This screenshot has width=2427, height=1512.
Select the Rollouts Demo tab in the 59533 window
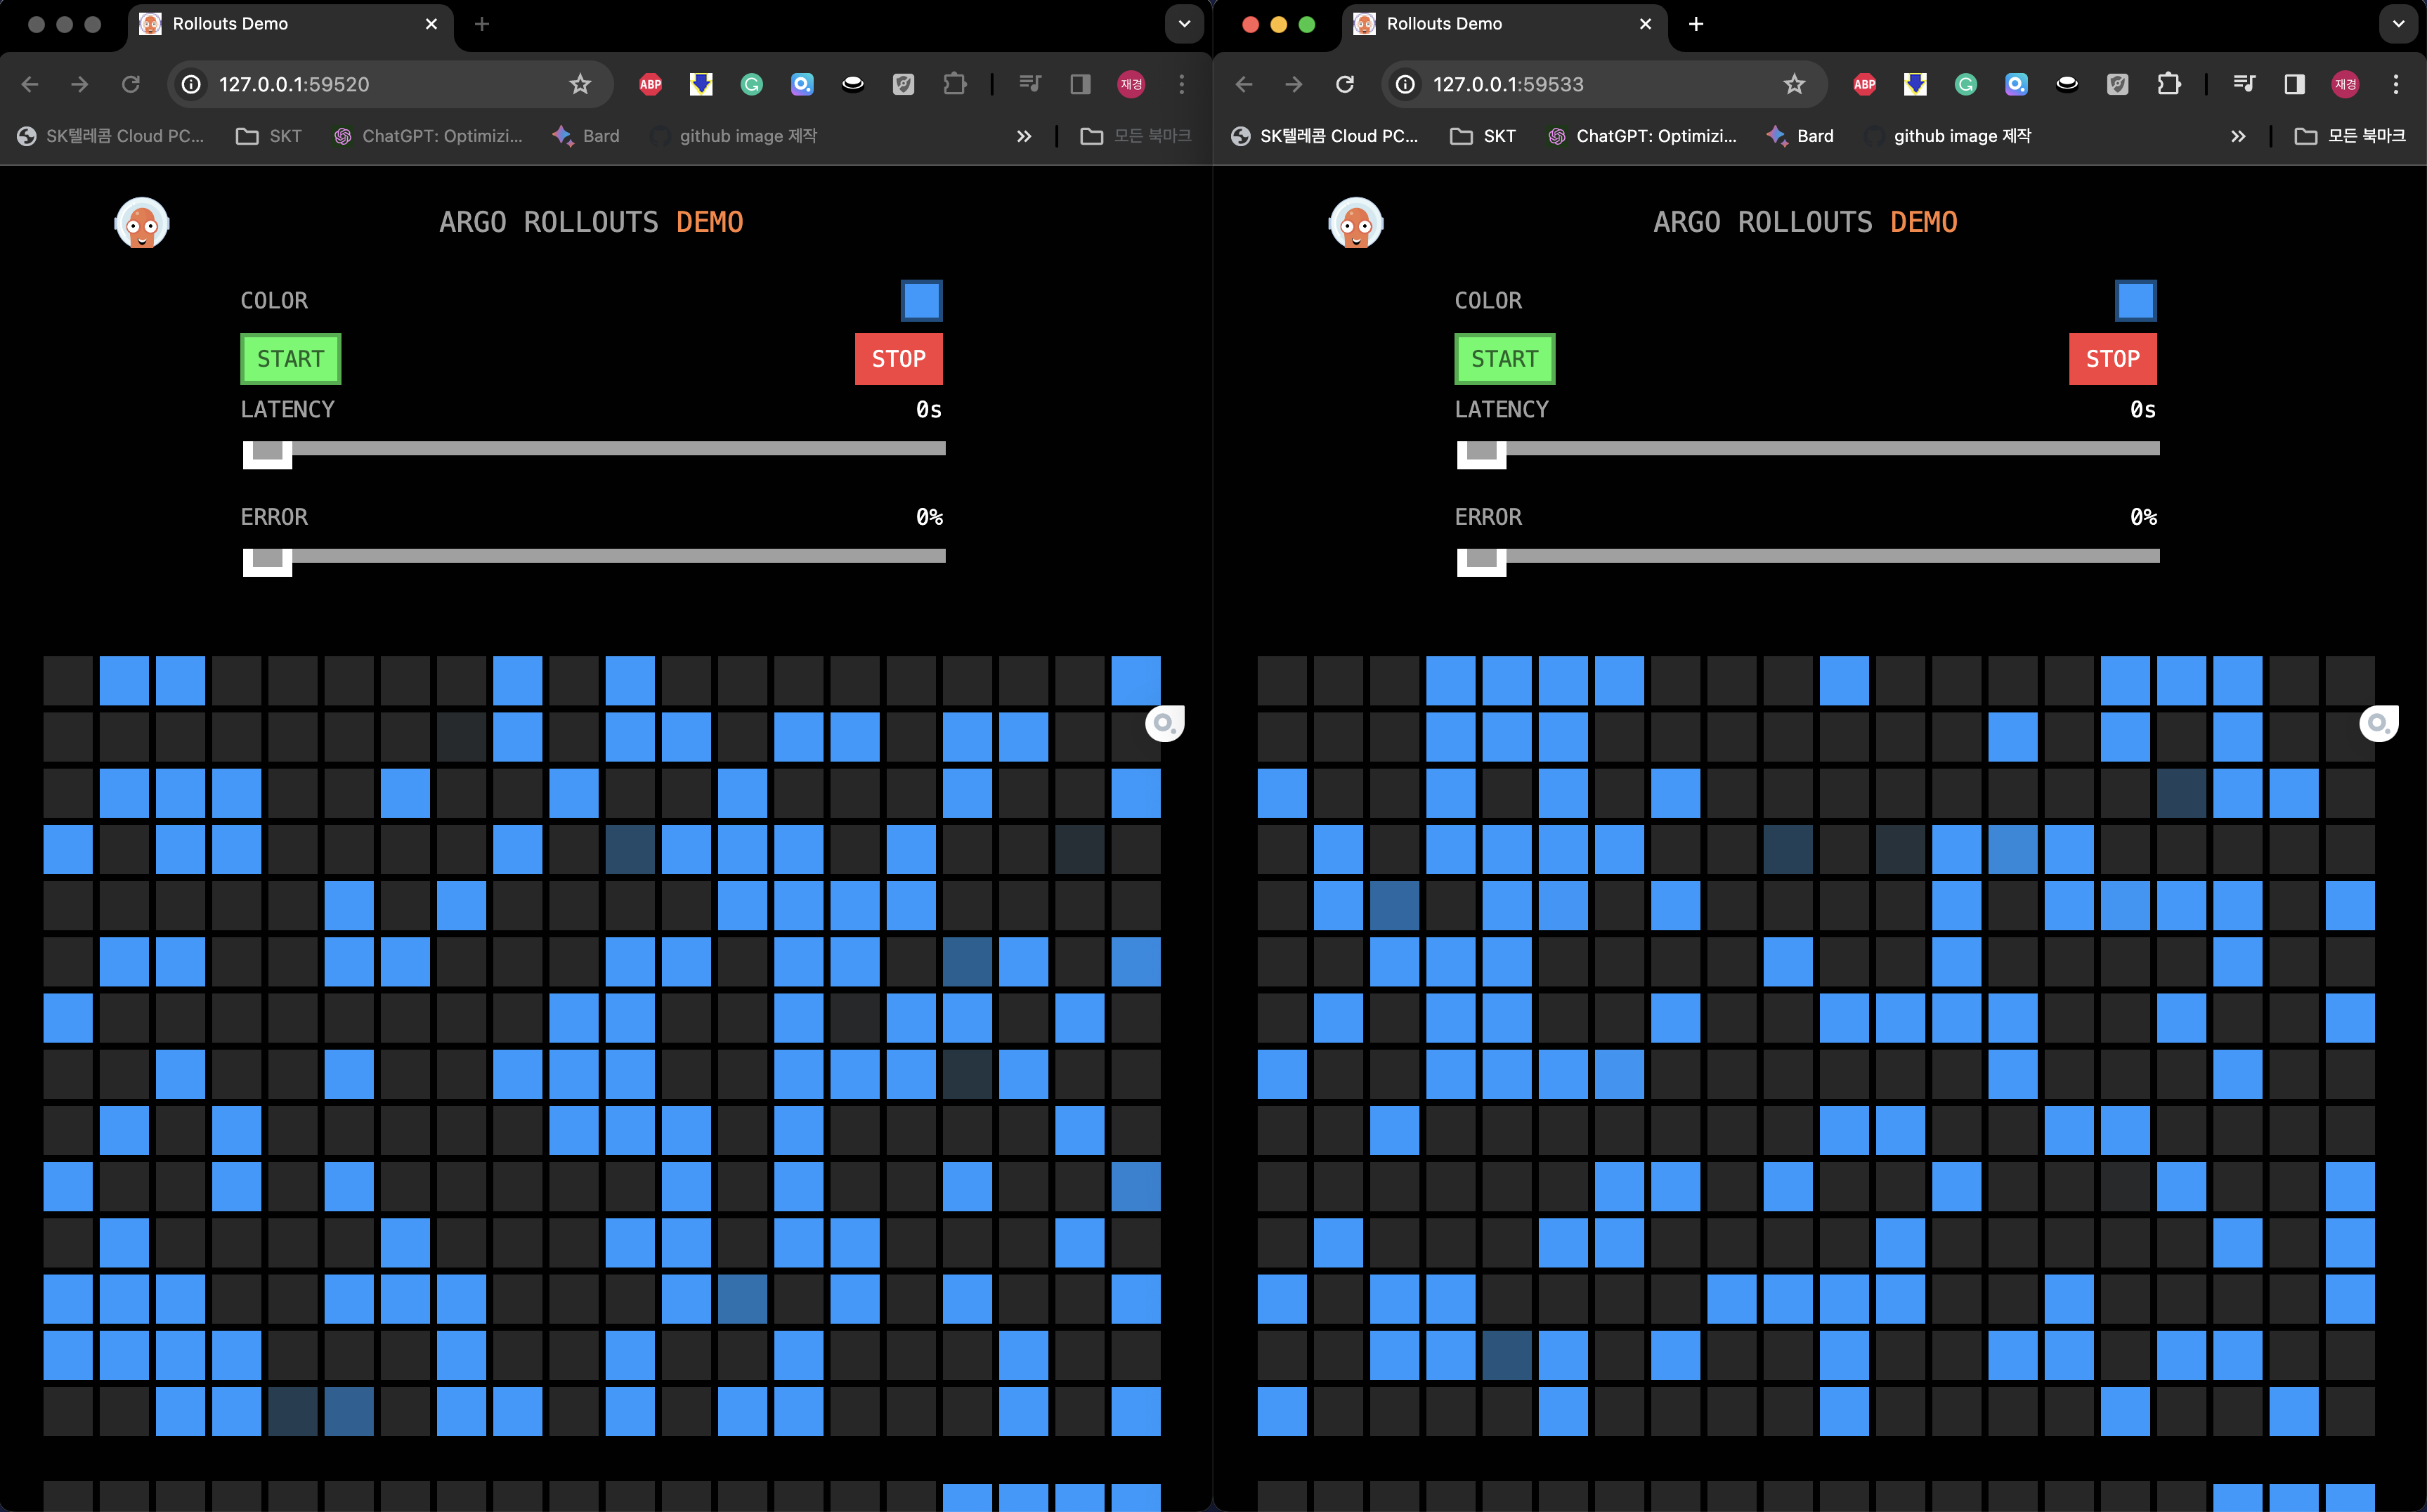click(1504, 24)
